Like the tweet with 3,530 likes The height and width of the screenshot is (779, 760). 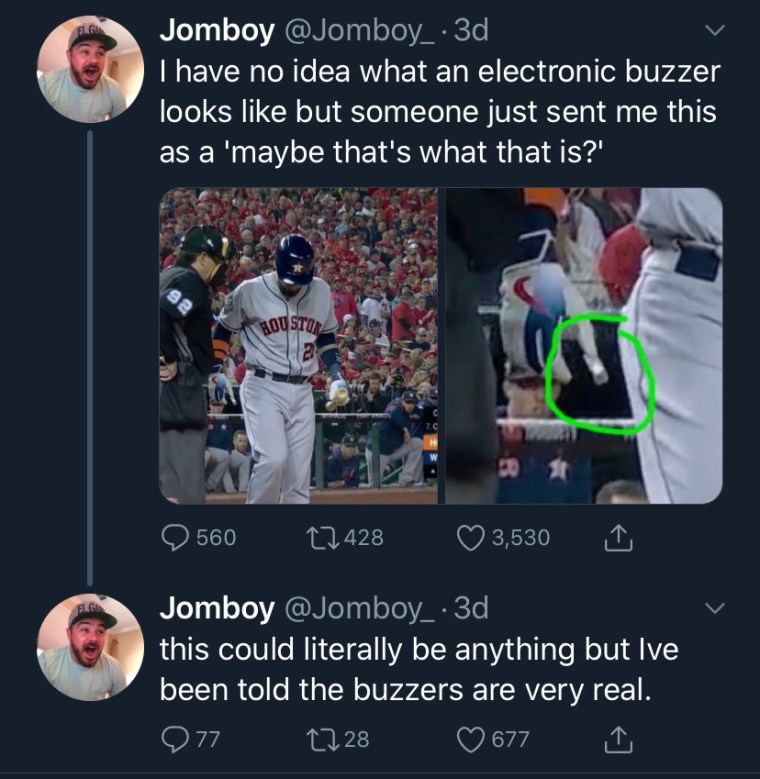tap(471, 538)
